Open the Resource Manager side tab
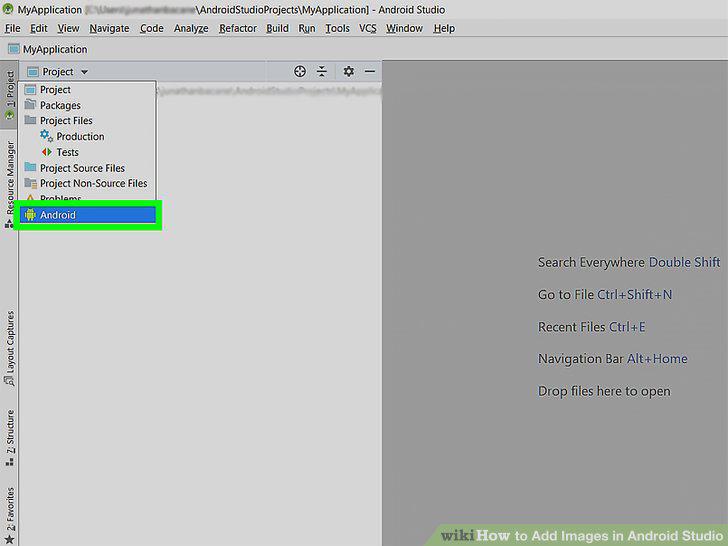728x546 pixels. (9, 185)
